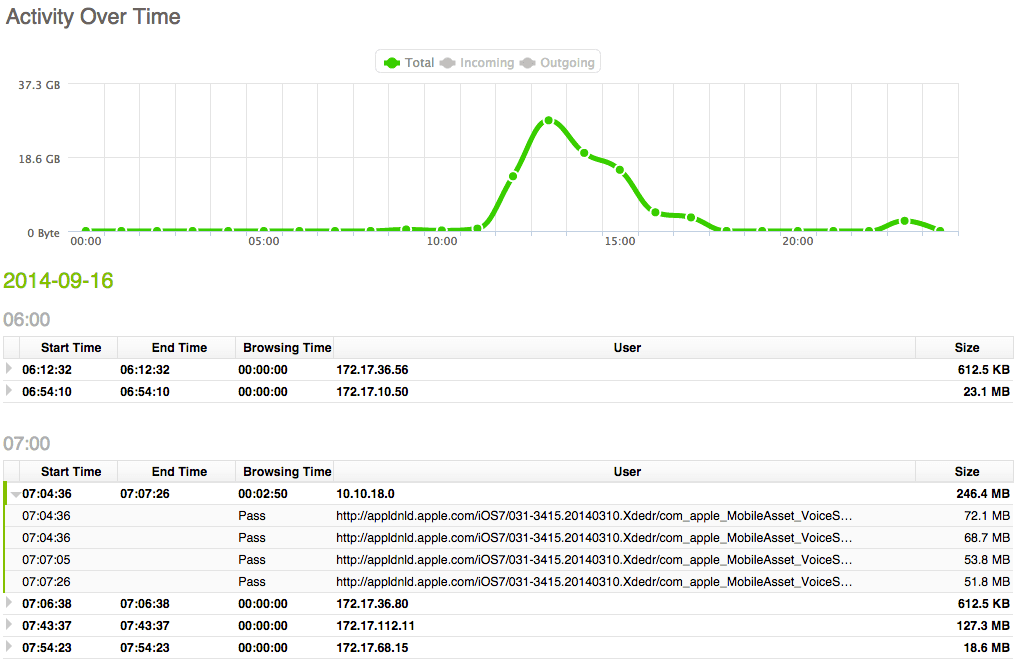Select user 172.17.36.80
1025x667 pixels.
372,604
